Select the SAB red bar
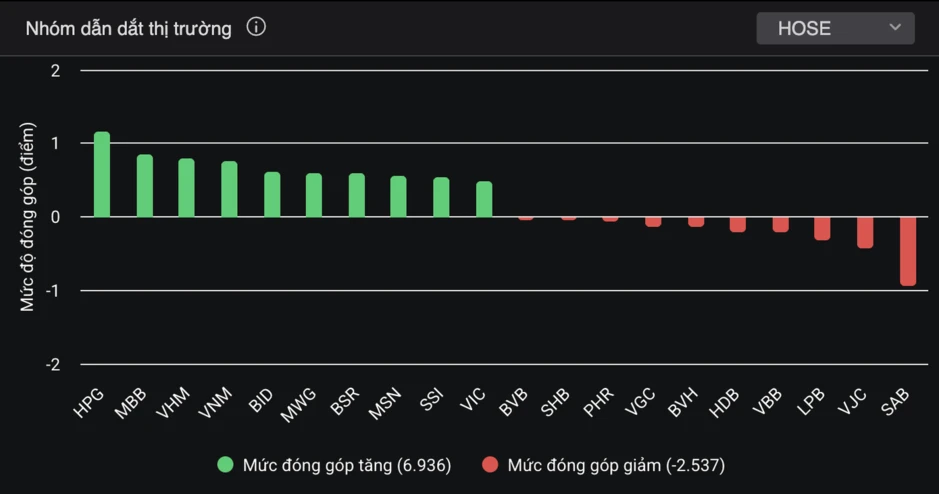Image resolution: width=939 pixels, height=494 pixels. pos(908,251)
